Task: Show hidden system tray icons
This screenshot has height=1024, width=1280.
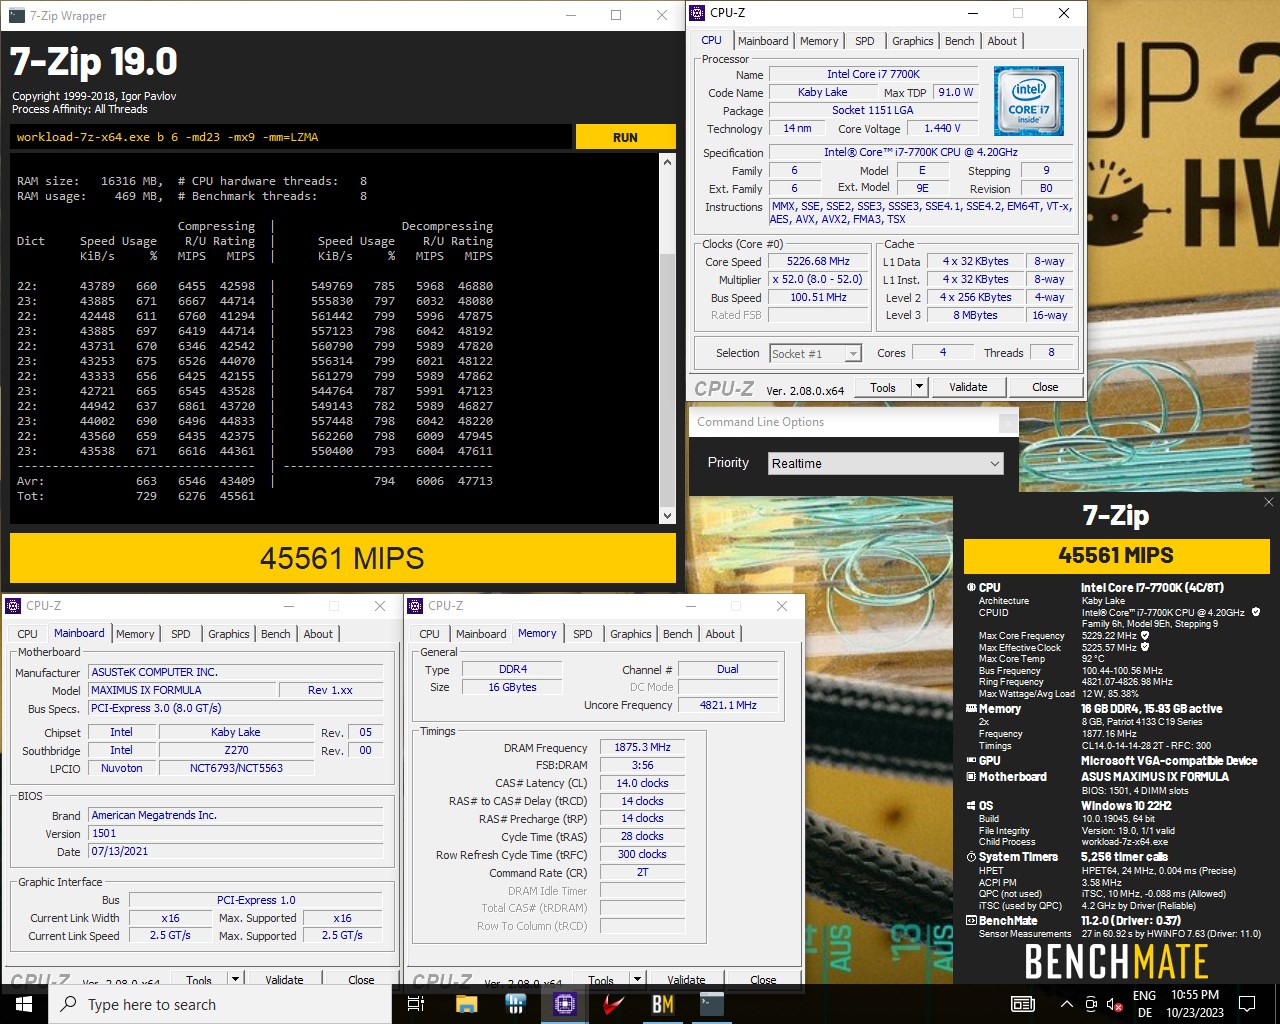Action: tap(1066, 1004)
